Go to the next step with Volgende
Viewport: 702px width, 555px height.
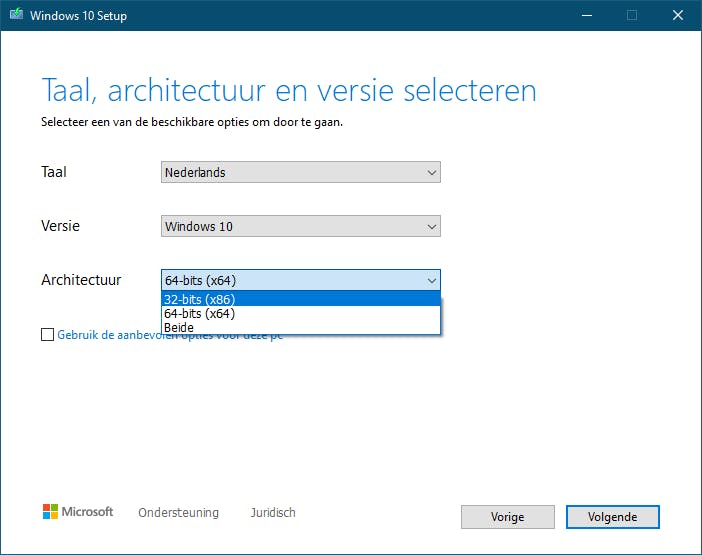(612, 517)
